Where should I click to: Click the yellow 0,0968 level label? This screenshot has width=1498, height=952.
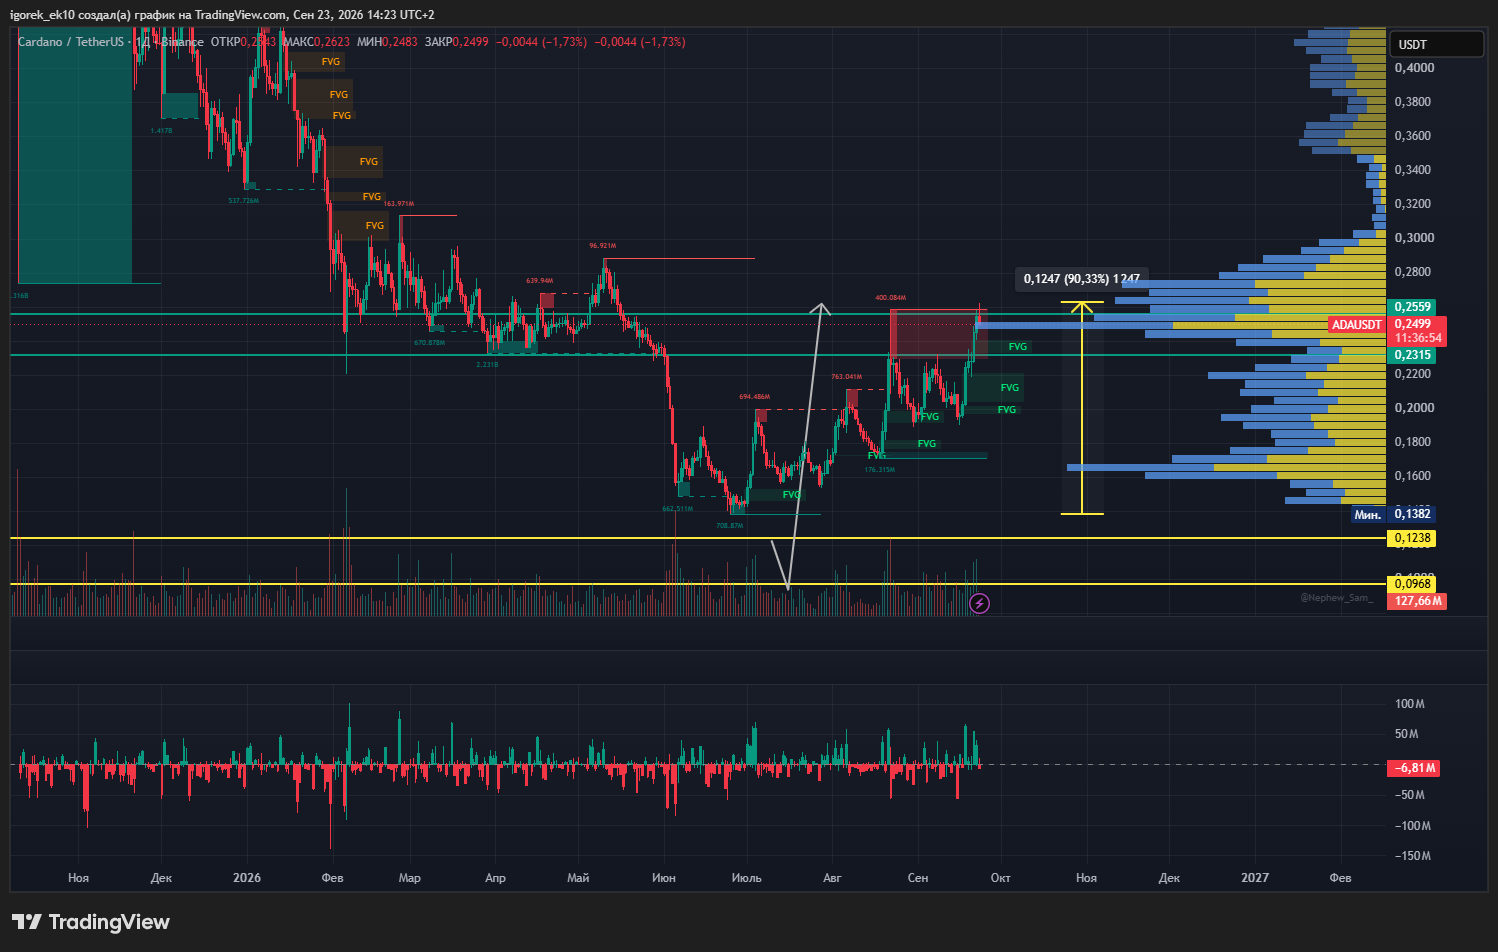point(1412,584)
